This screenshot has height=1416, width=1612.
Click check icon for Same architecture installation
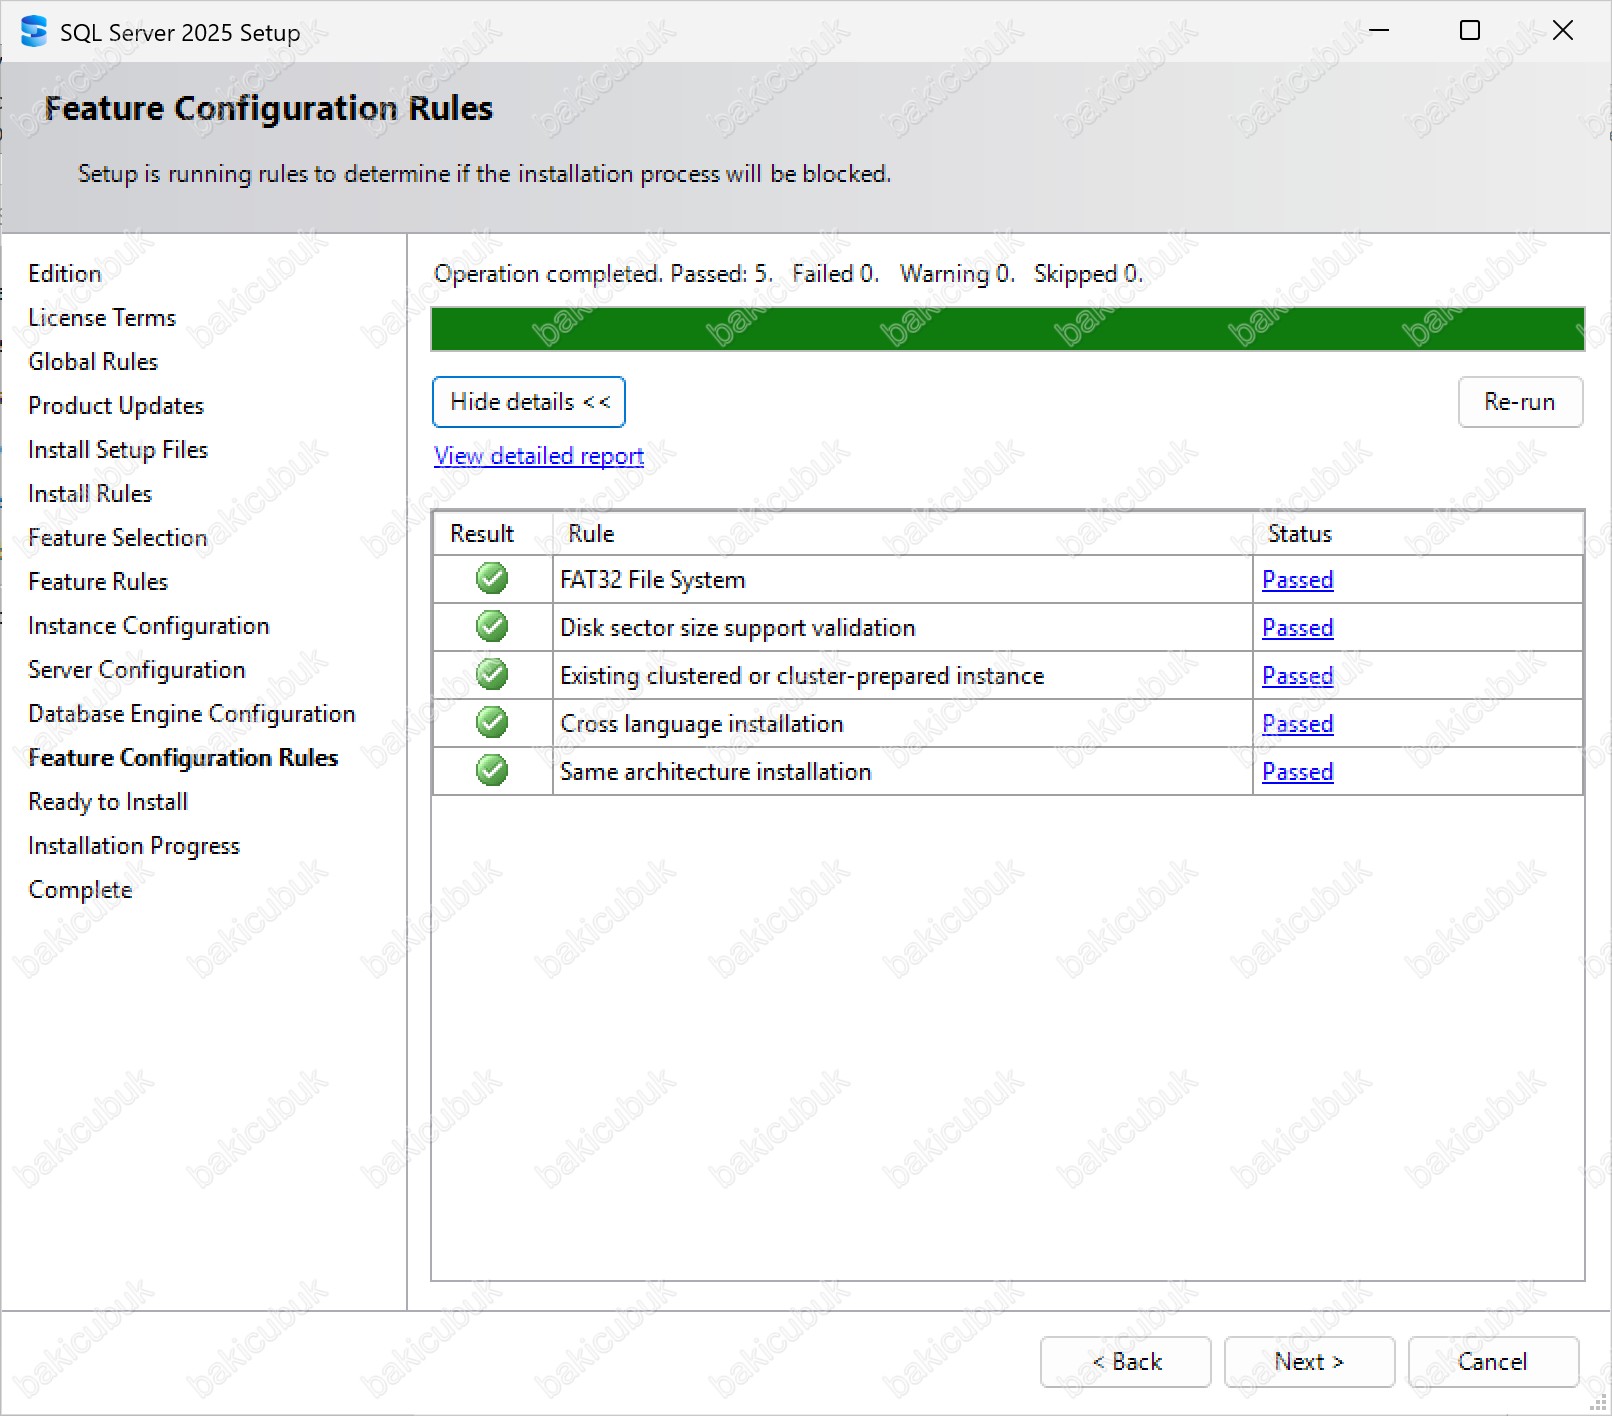pos(492,771)
